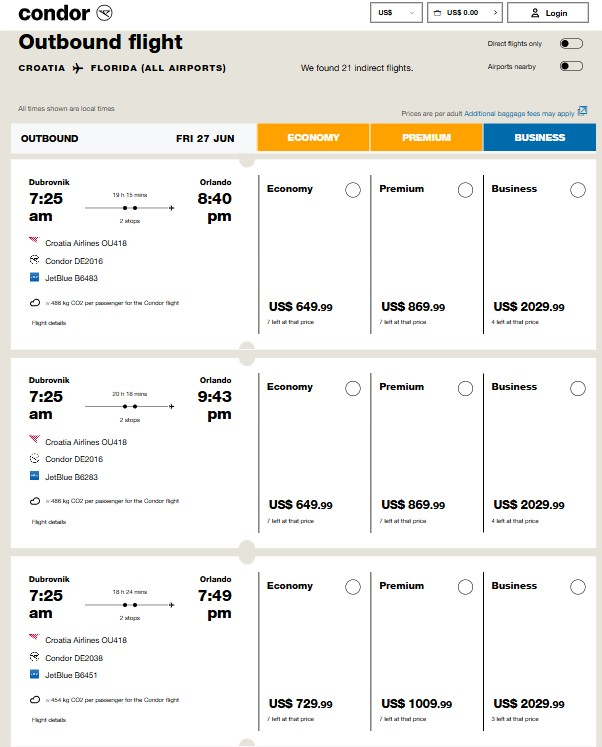Click the user profile icon beside Login
This screenshot has width=602, height=747.
pos(535,13)
